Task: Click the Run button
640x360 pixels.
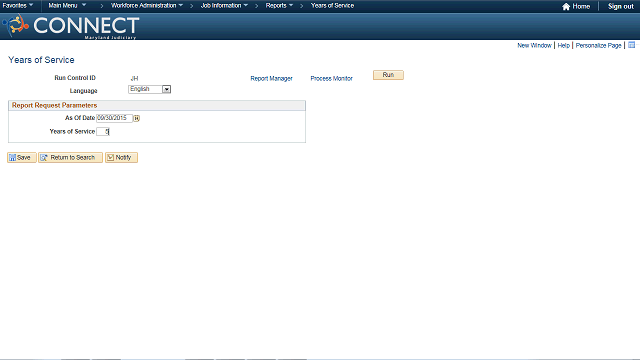Action: pos(388,75)
